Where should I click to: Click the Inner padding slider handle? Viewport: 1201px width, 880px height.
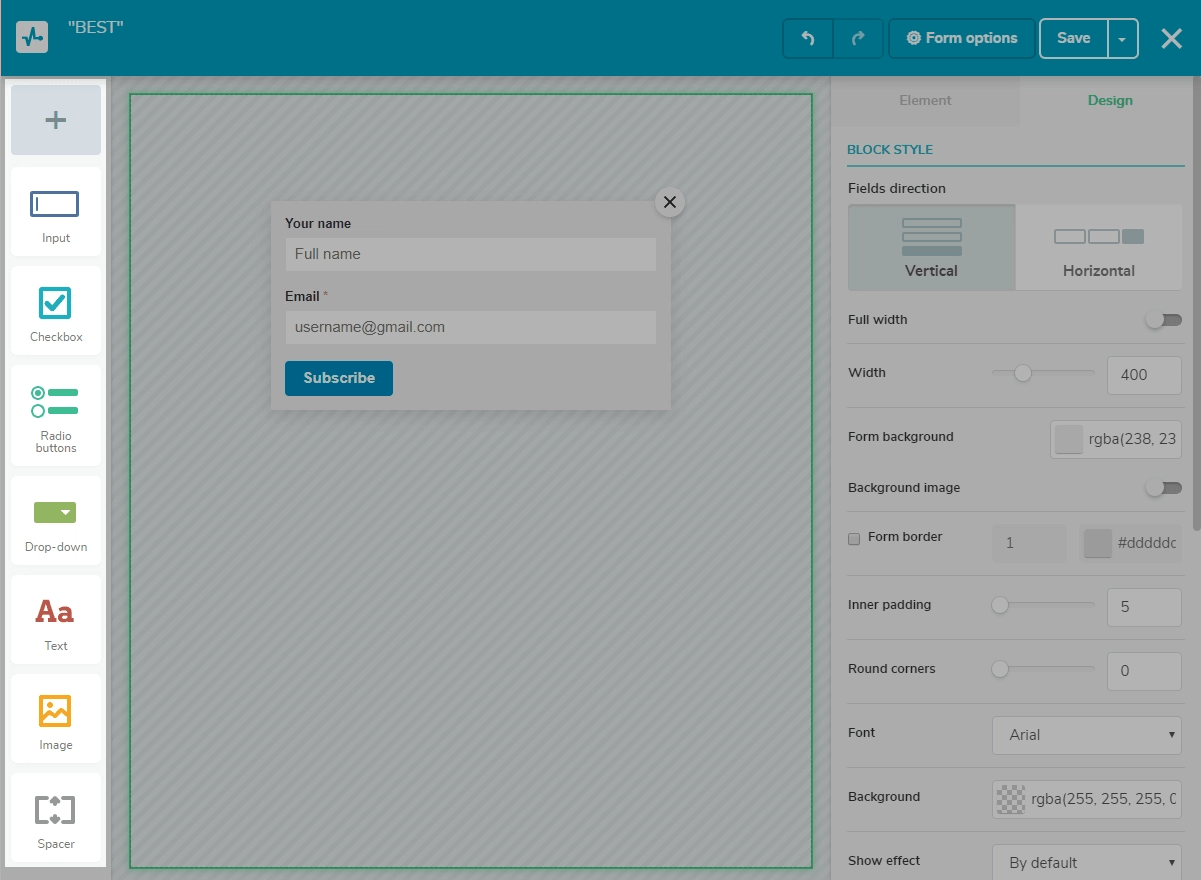pos(1000,605)
